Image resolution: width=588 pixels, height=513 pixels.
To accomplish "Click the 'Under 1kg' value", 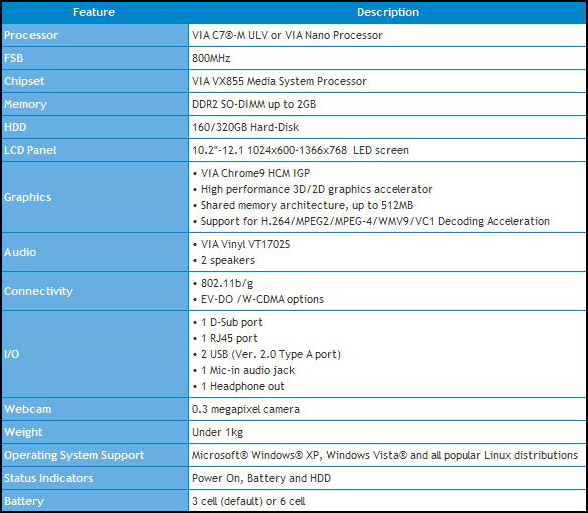I will [x=218, y=432].
